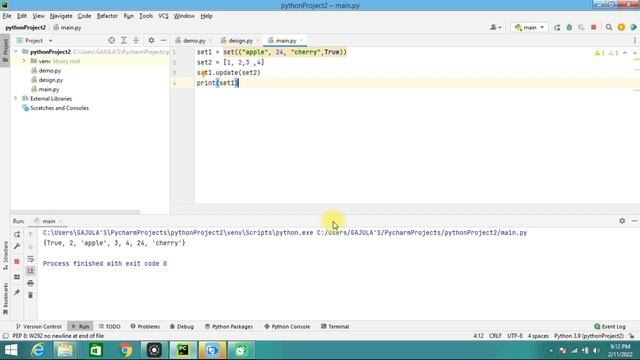Toggle Pin Tab in Run panel
The height and width of the screenshot is (360, 640).
(x=17, y=292)
